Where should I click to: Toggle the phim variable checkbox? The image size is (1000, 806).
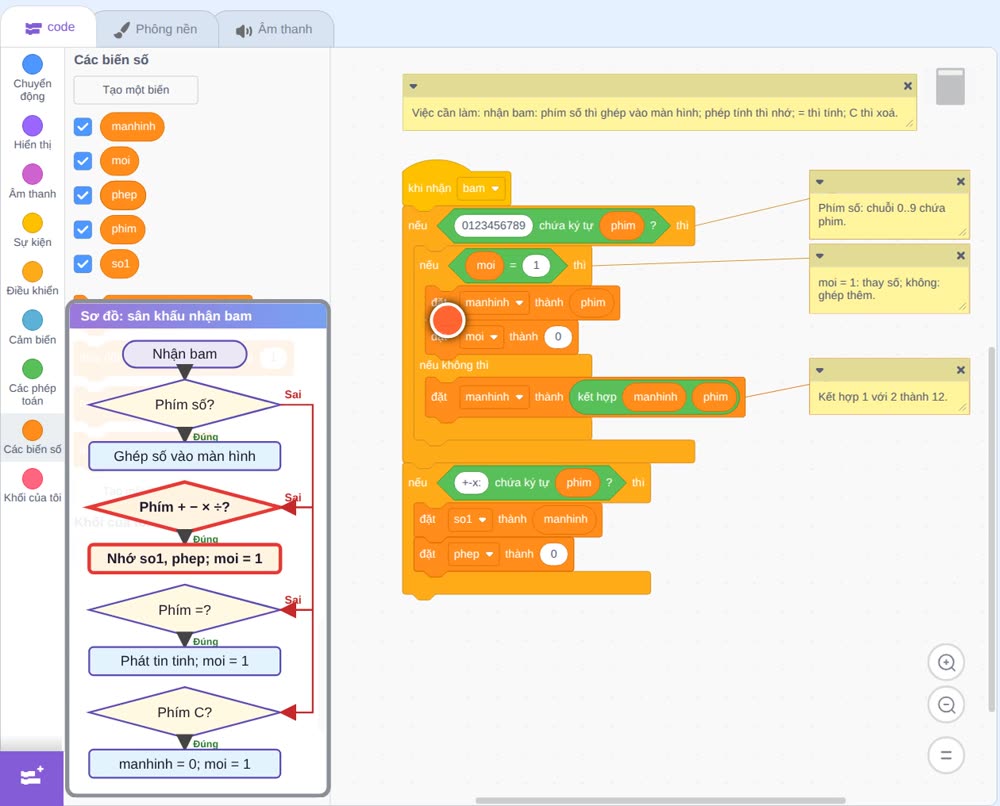83,230
